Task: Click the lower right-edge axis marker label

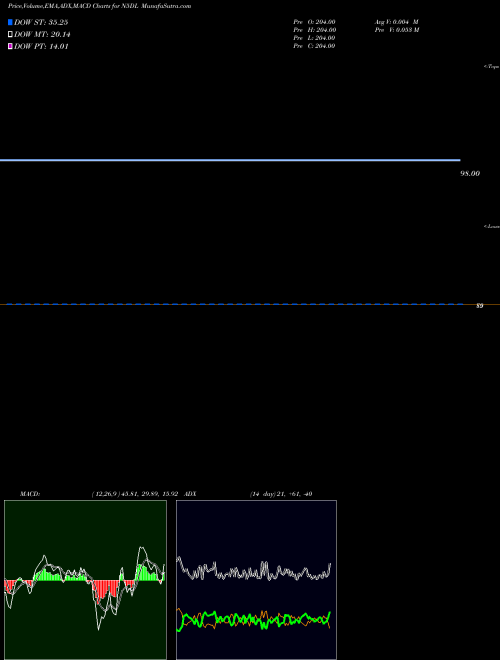Action: click(492, 226)
